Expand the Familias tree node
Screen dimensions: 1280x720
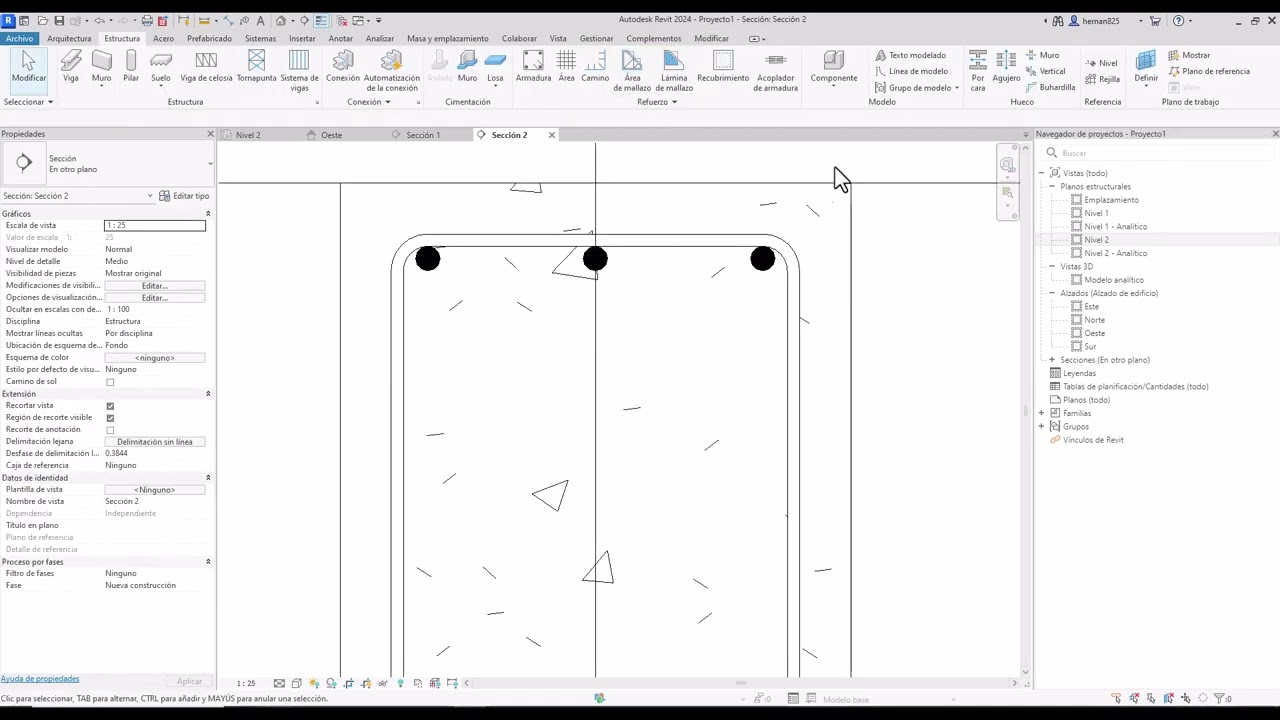[1041, 413]
